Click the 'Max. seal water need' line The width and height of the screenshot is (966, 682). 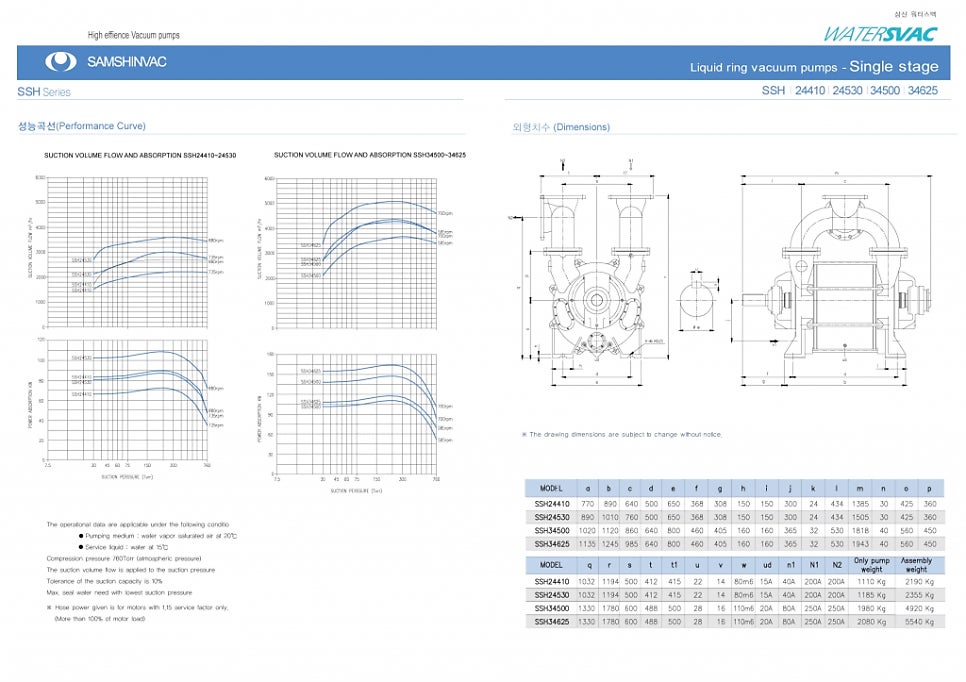click(120, 593)
